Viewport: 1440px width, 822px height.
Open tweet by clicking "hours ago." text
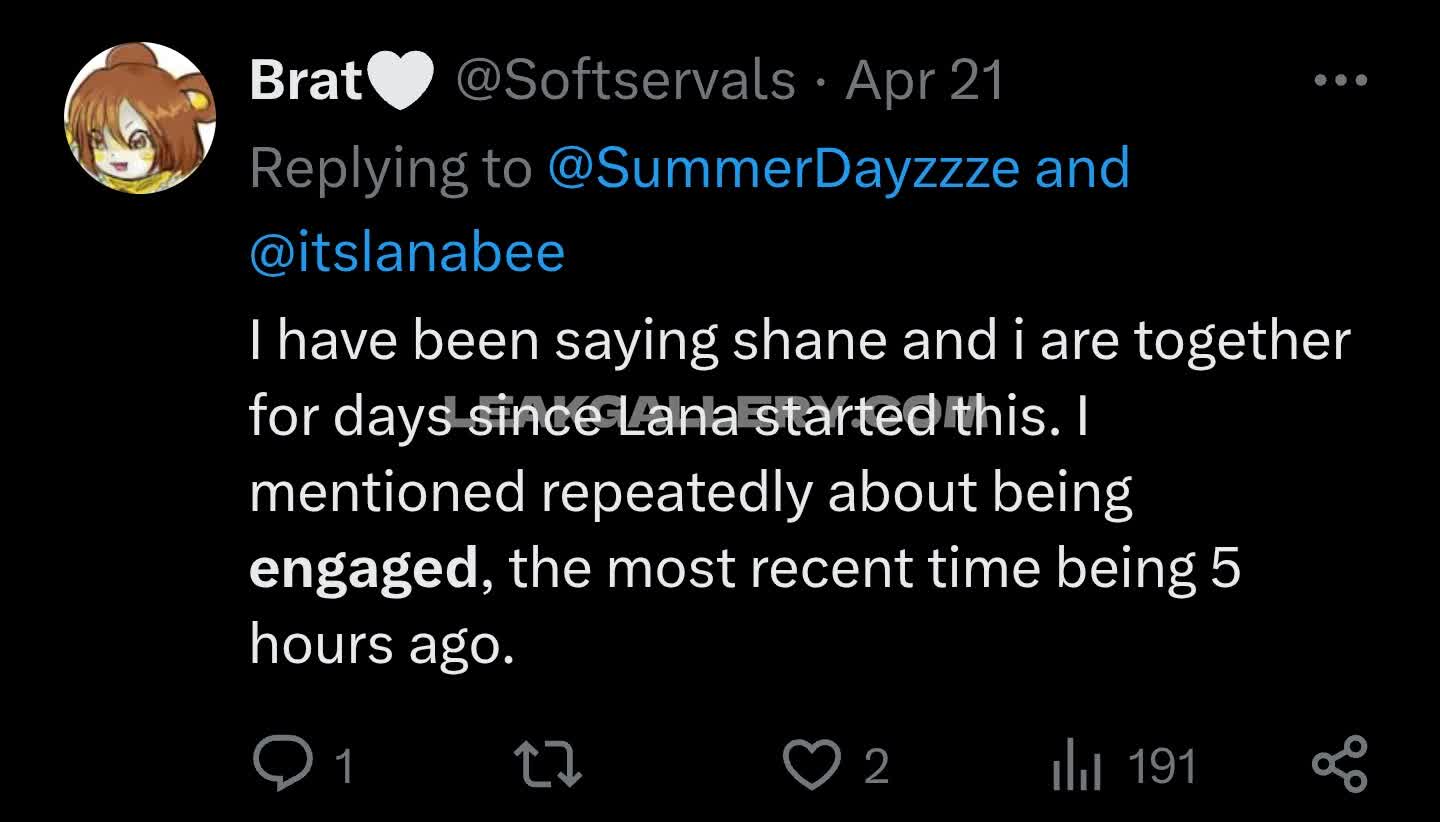point(381,644)
